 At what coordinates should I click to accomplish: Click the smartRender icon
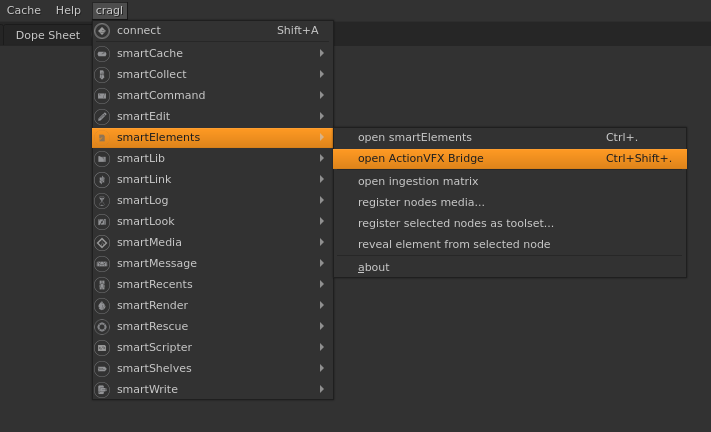pyautogui.click(x=102, y=306)
